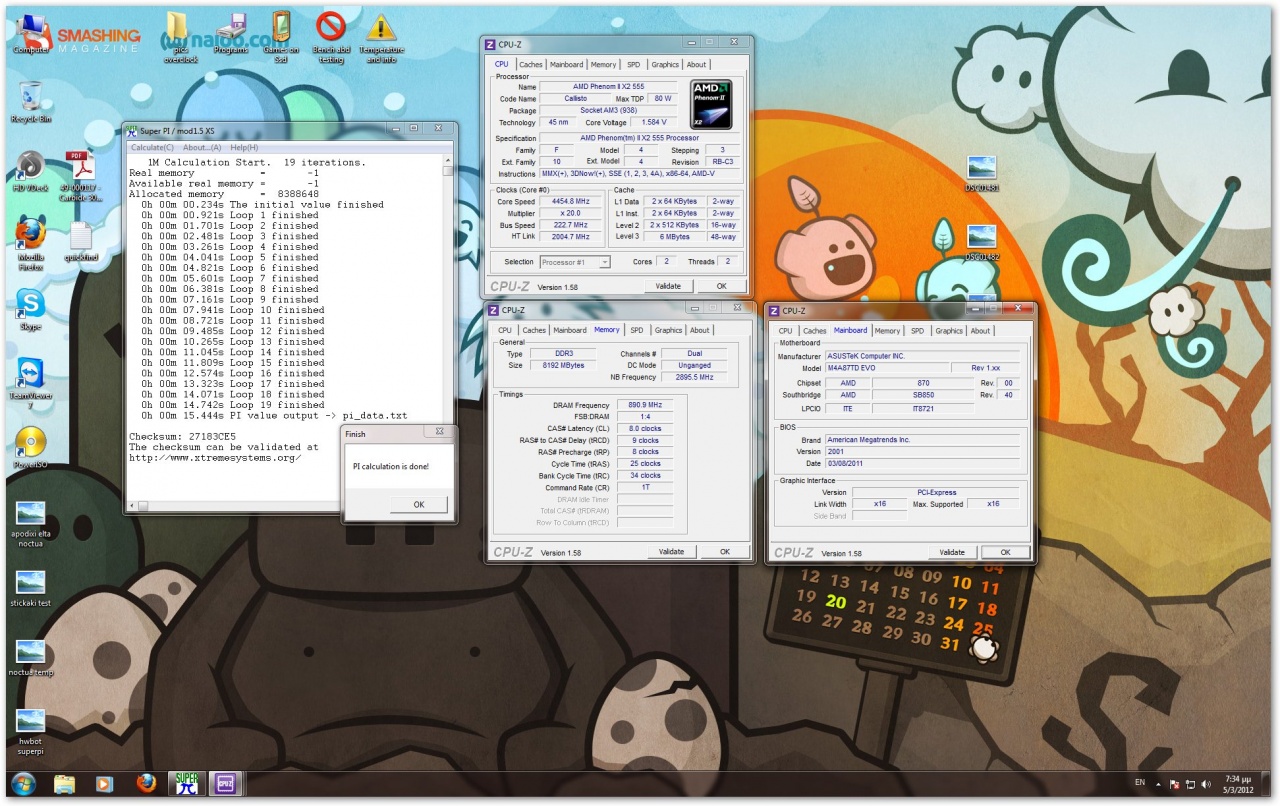Switch to Graphics tab in top CPU-Z window
This screenshot has width=1280, height=806.
[665, 64]
